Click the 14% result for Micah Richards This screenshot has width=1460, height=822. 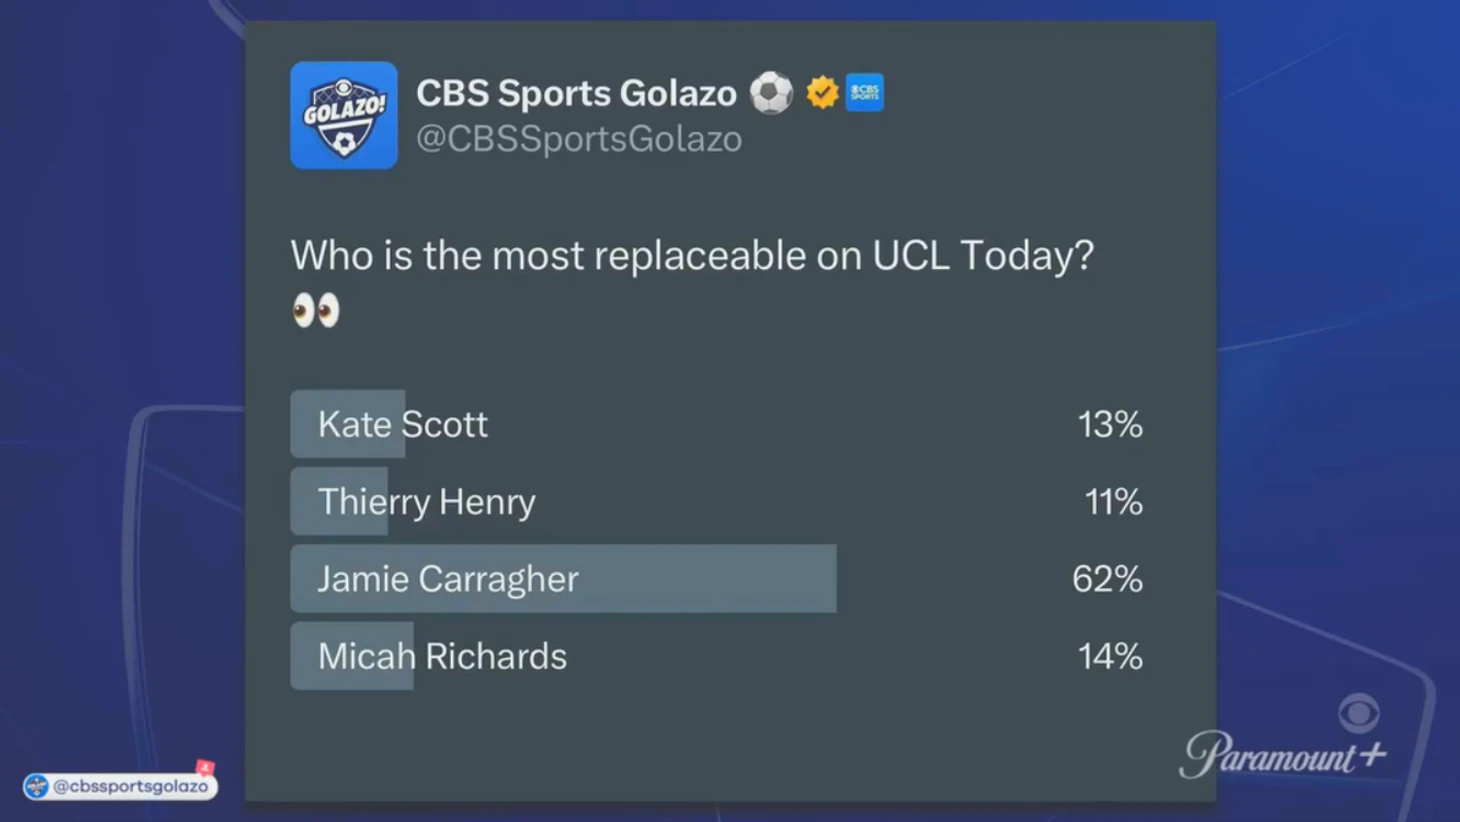pos(1110,656)
